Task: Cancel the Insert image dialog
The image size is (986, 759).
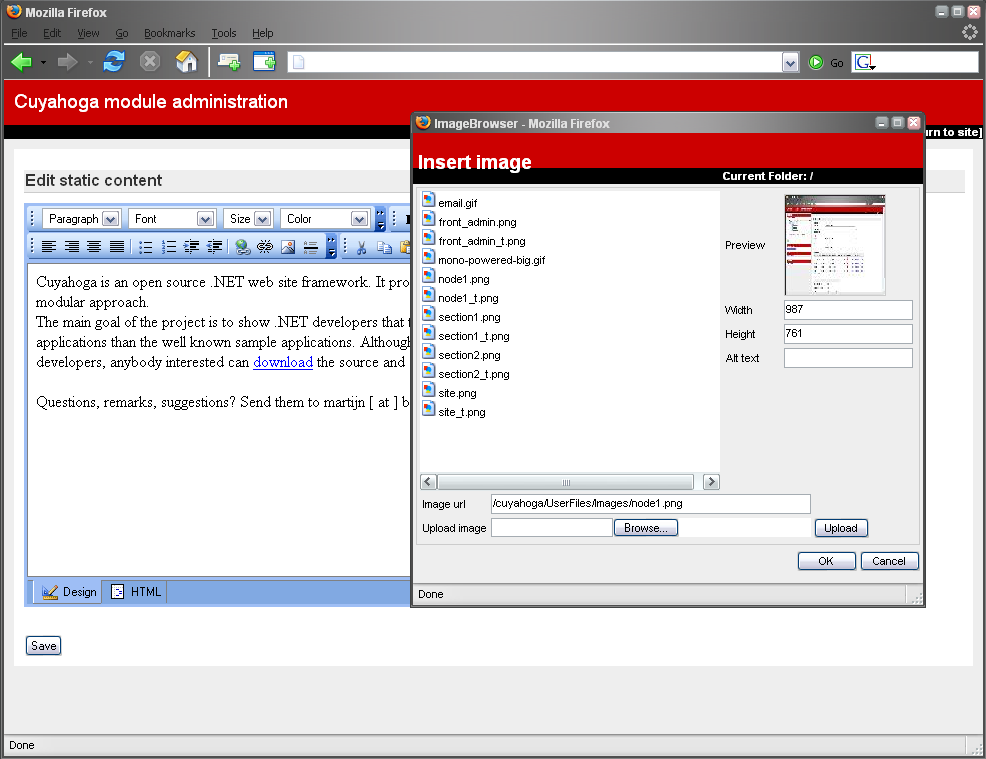Action: coord(889,561)
